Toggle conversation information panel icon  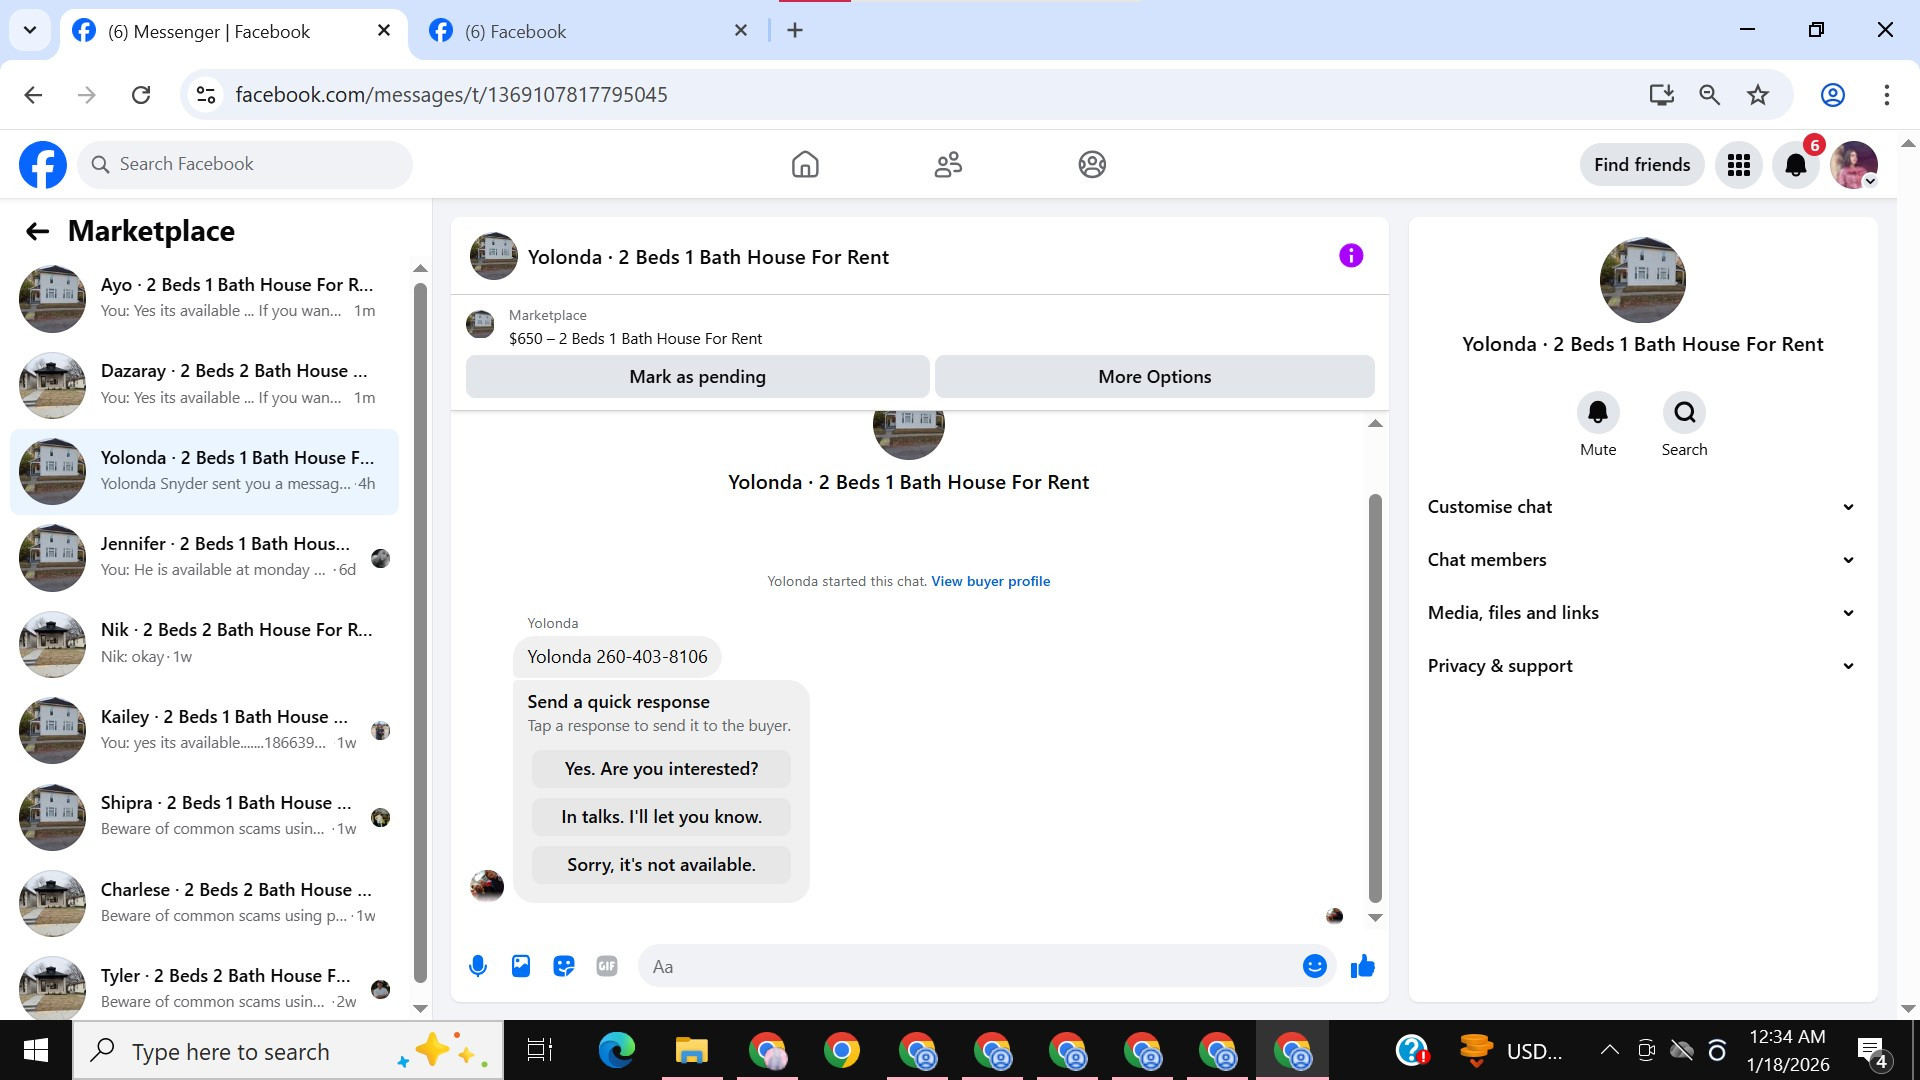click(x=1351, y=256)
